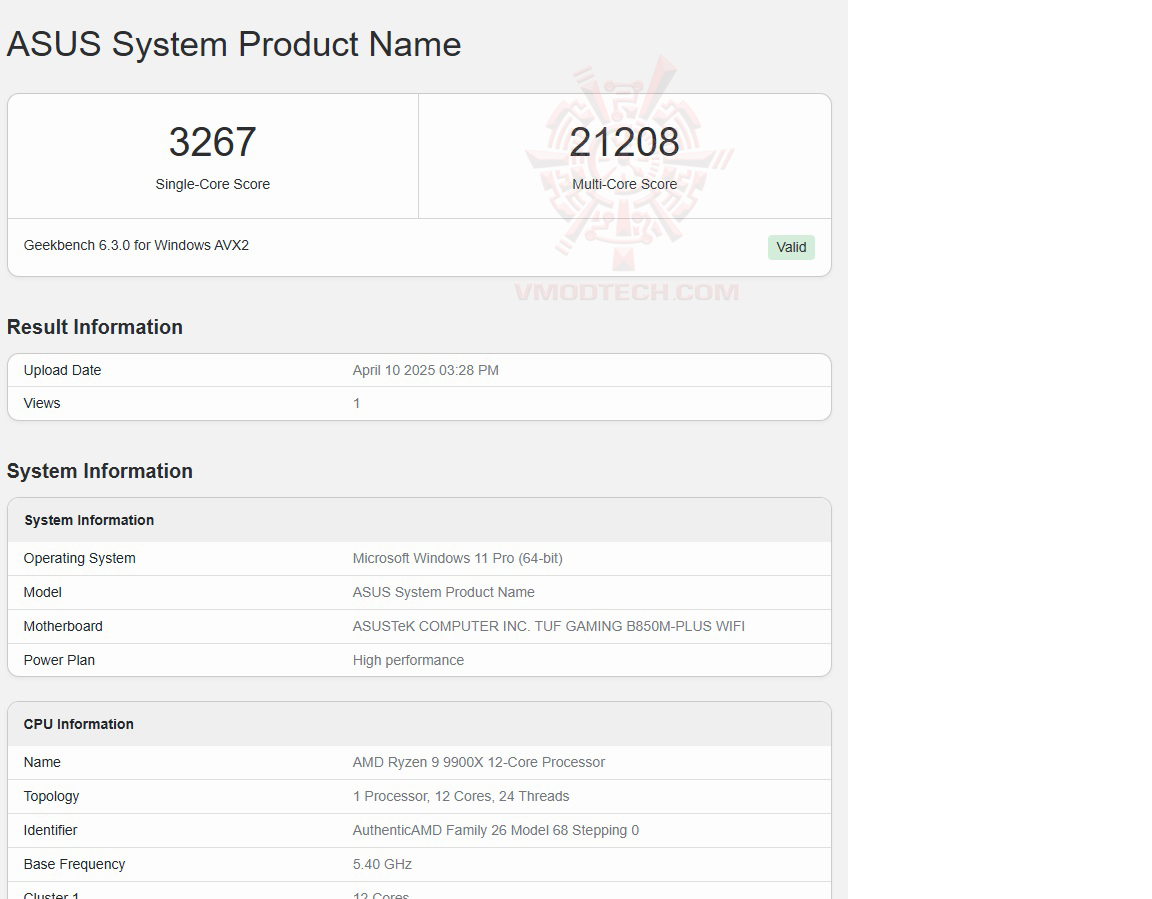This screenshot has height=899, width=1152.
Task: Expand the System Information section
Action: tap(100, 471)
